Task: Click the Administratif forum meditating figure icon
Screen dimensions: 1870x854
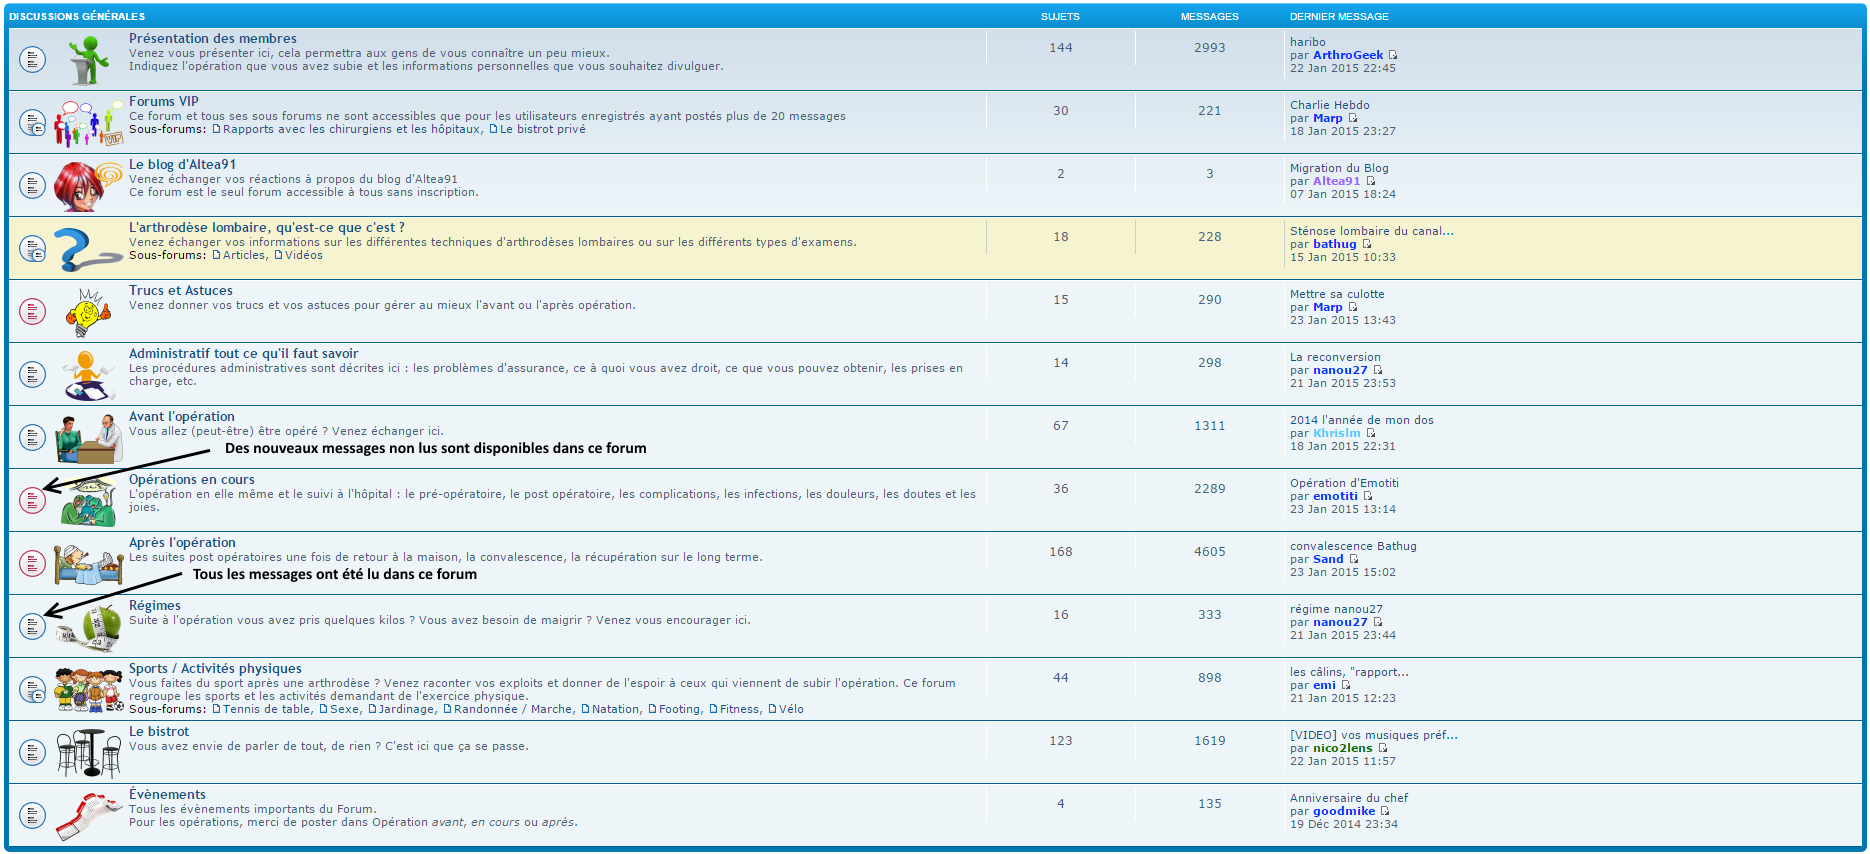Action: click(87, 375)
